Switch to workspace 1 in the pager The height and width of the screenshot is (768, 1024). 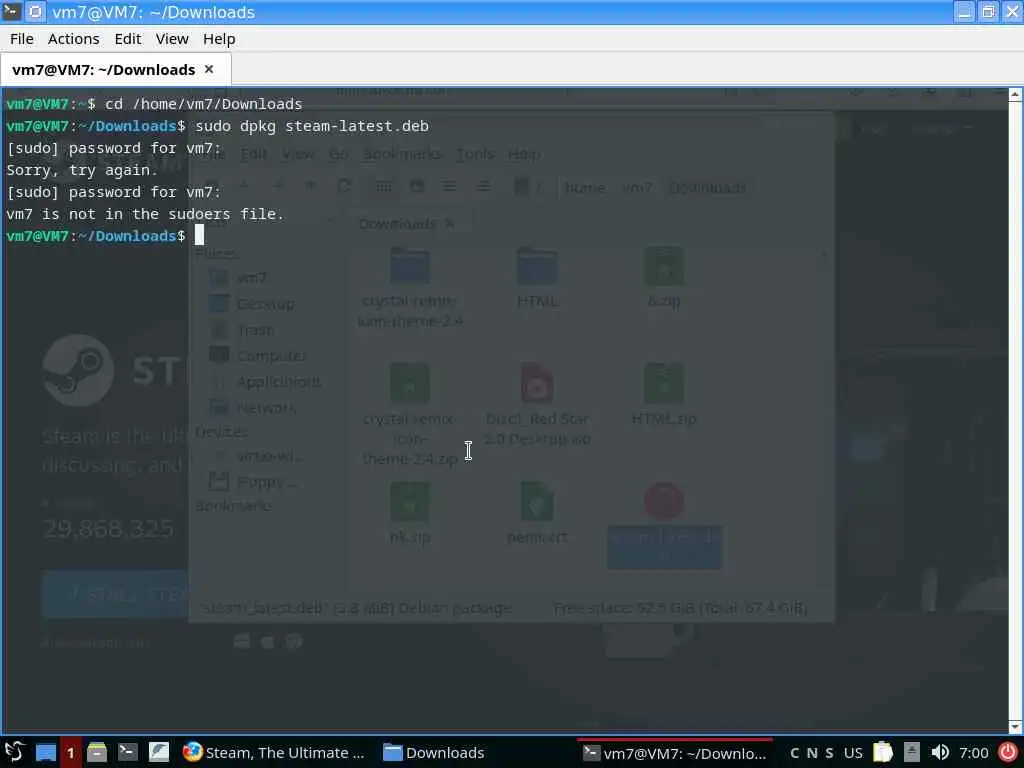[x=71, y=752]
